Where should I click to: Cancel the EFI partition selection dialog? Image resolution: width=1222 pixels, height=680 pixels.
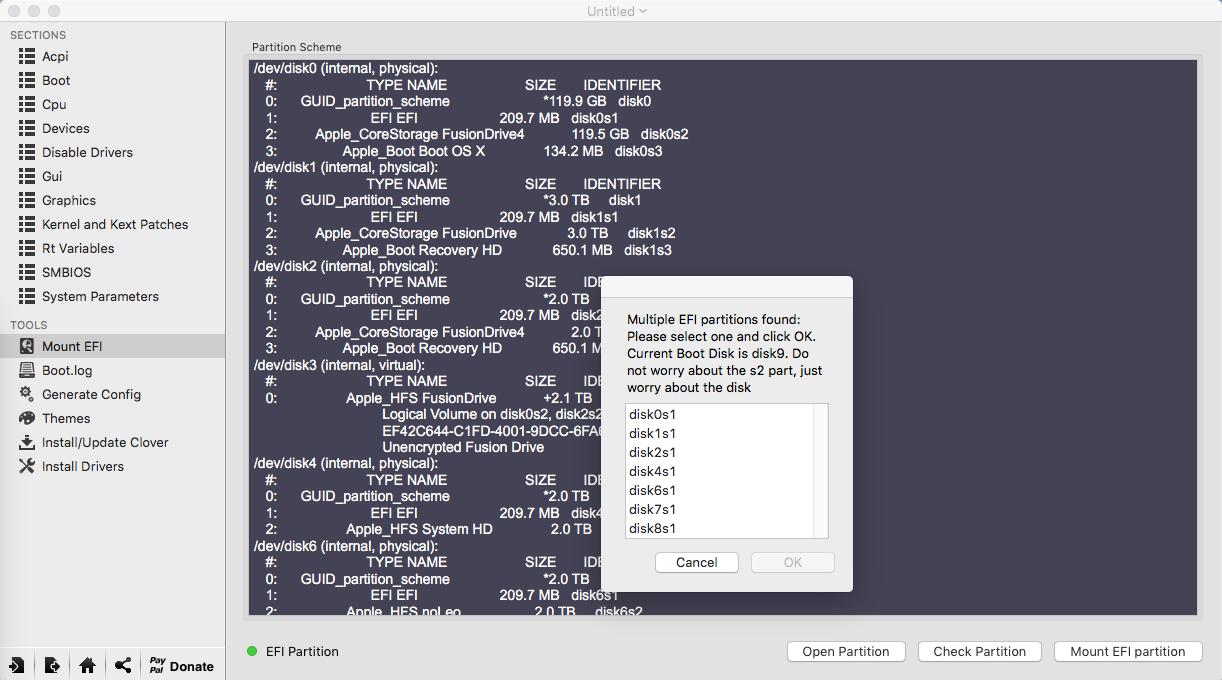point(697,562)
